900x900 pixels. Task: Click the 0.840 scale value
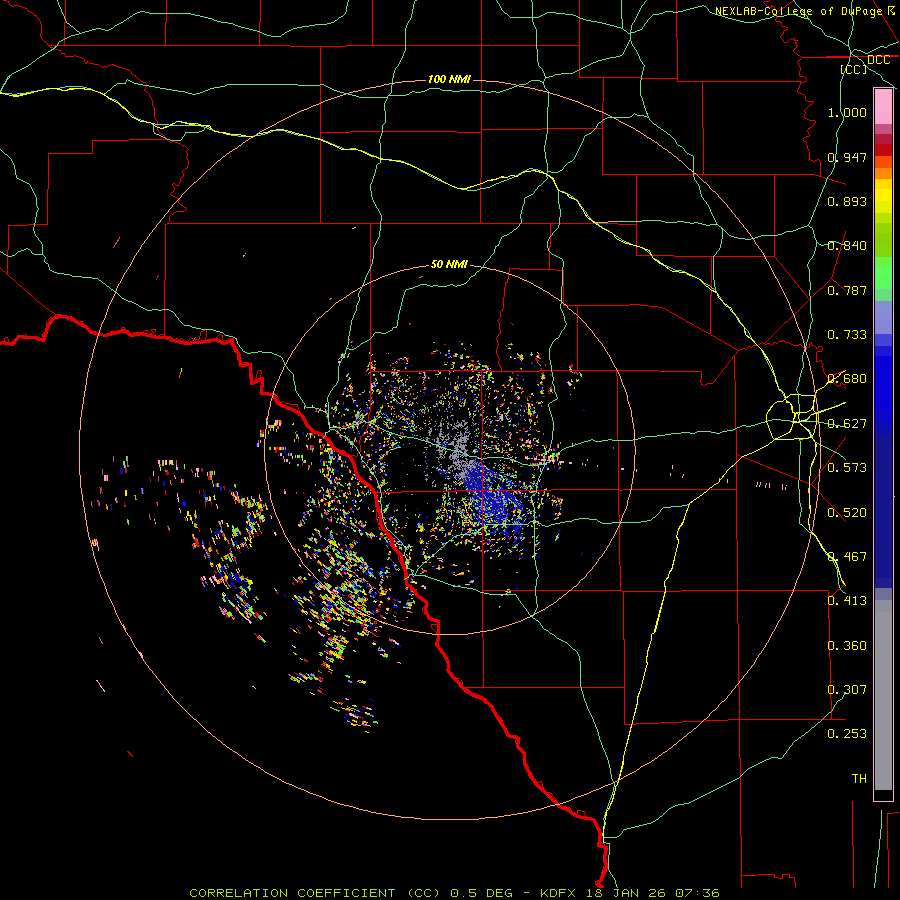pos(847,246)
